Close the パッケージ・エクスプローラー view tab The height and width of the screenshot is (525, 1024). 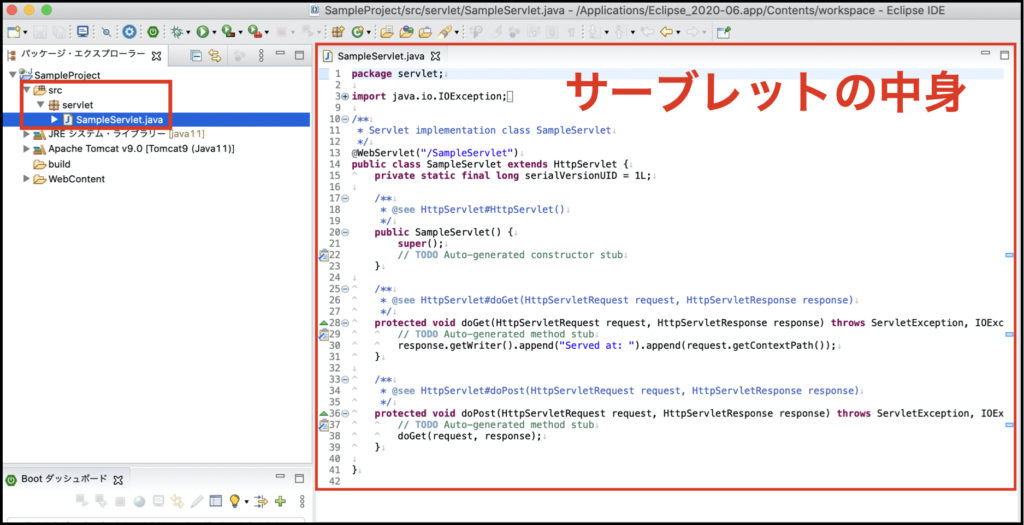click(x=157, y=56)
